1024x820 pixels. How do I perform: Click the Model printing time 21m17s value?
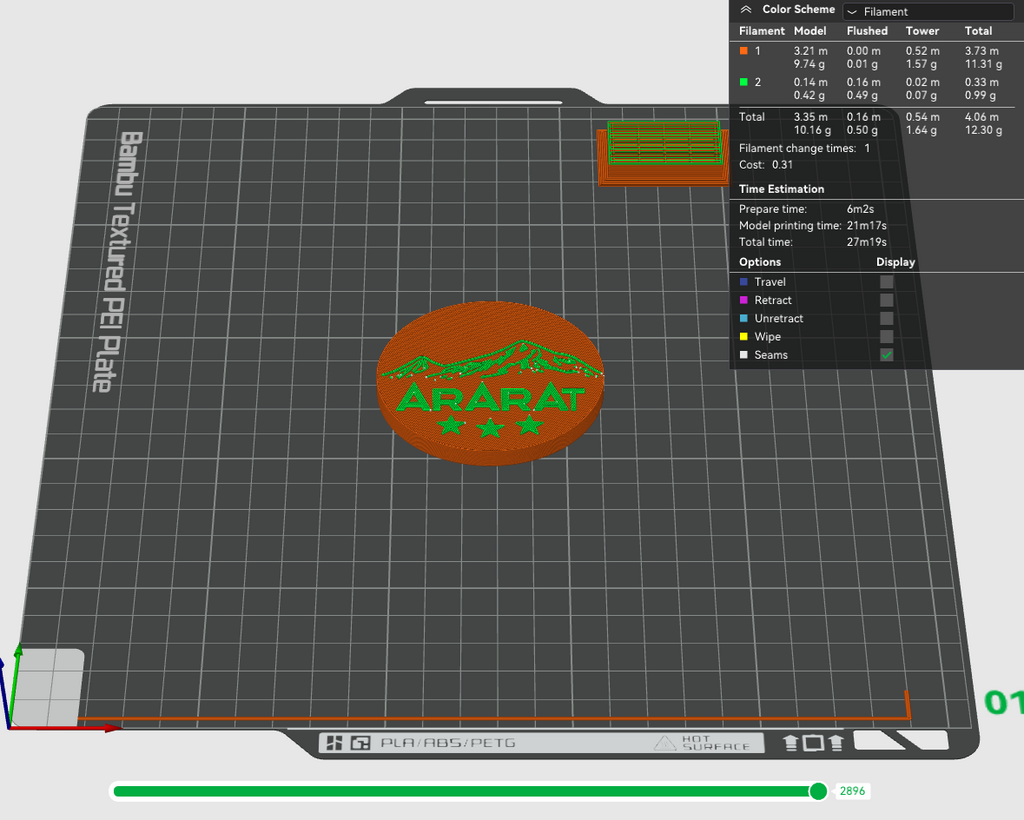click(x=867, y=225)
